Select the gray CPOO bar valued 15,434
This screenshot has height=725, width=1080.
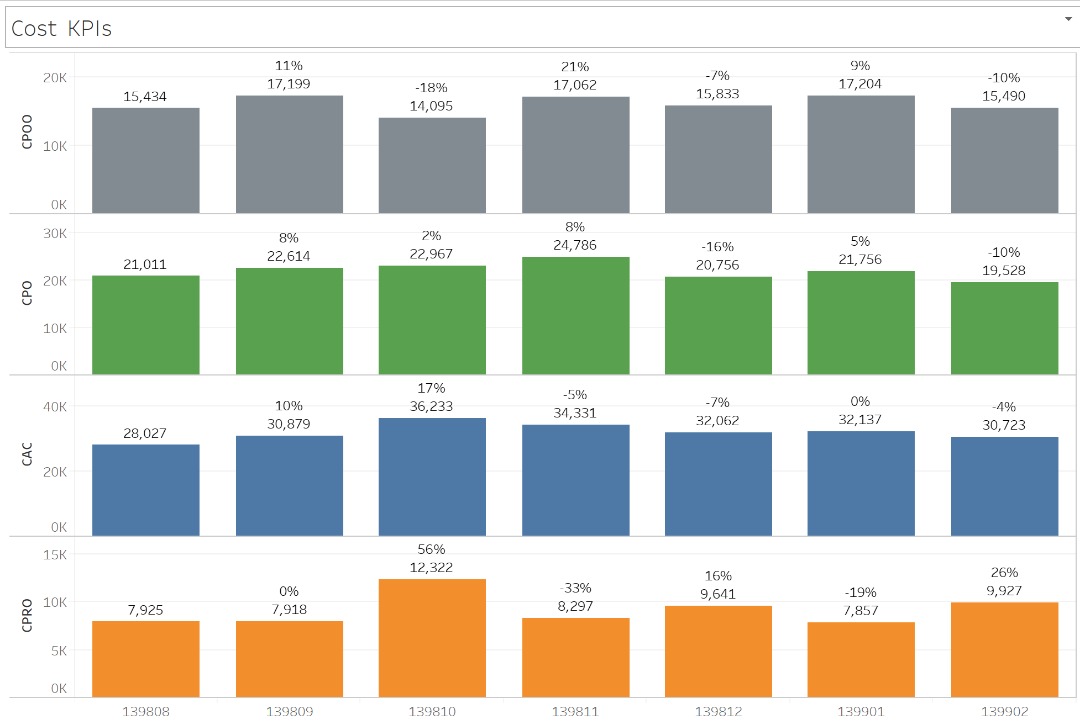click(146, 160)
